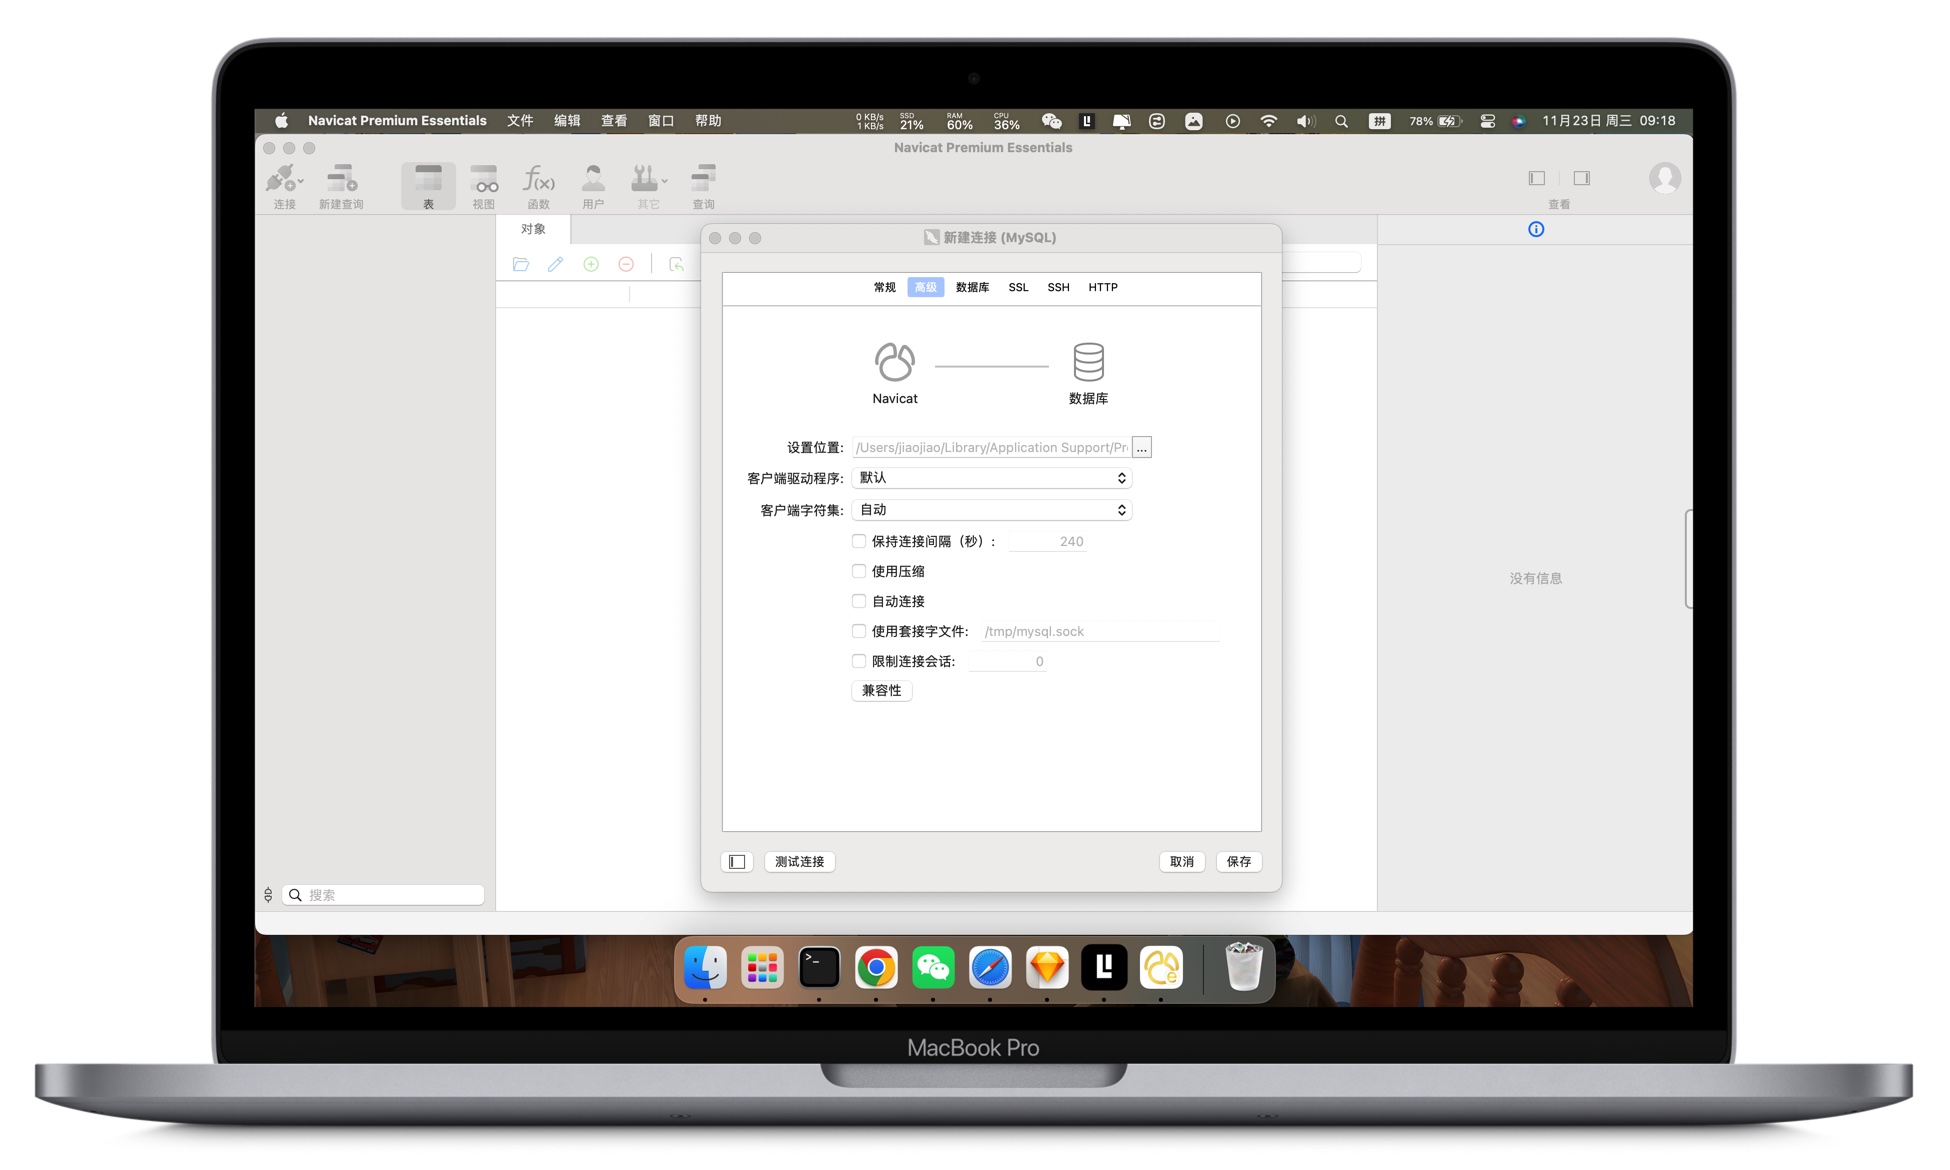This screenshot has width=1950, height=1170.
Task: Open the Spotlight search menu bar icon
Action: pyautogui.click(x=1341, y=121)
